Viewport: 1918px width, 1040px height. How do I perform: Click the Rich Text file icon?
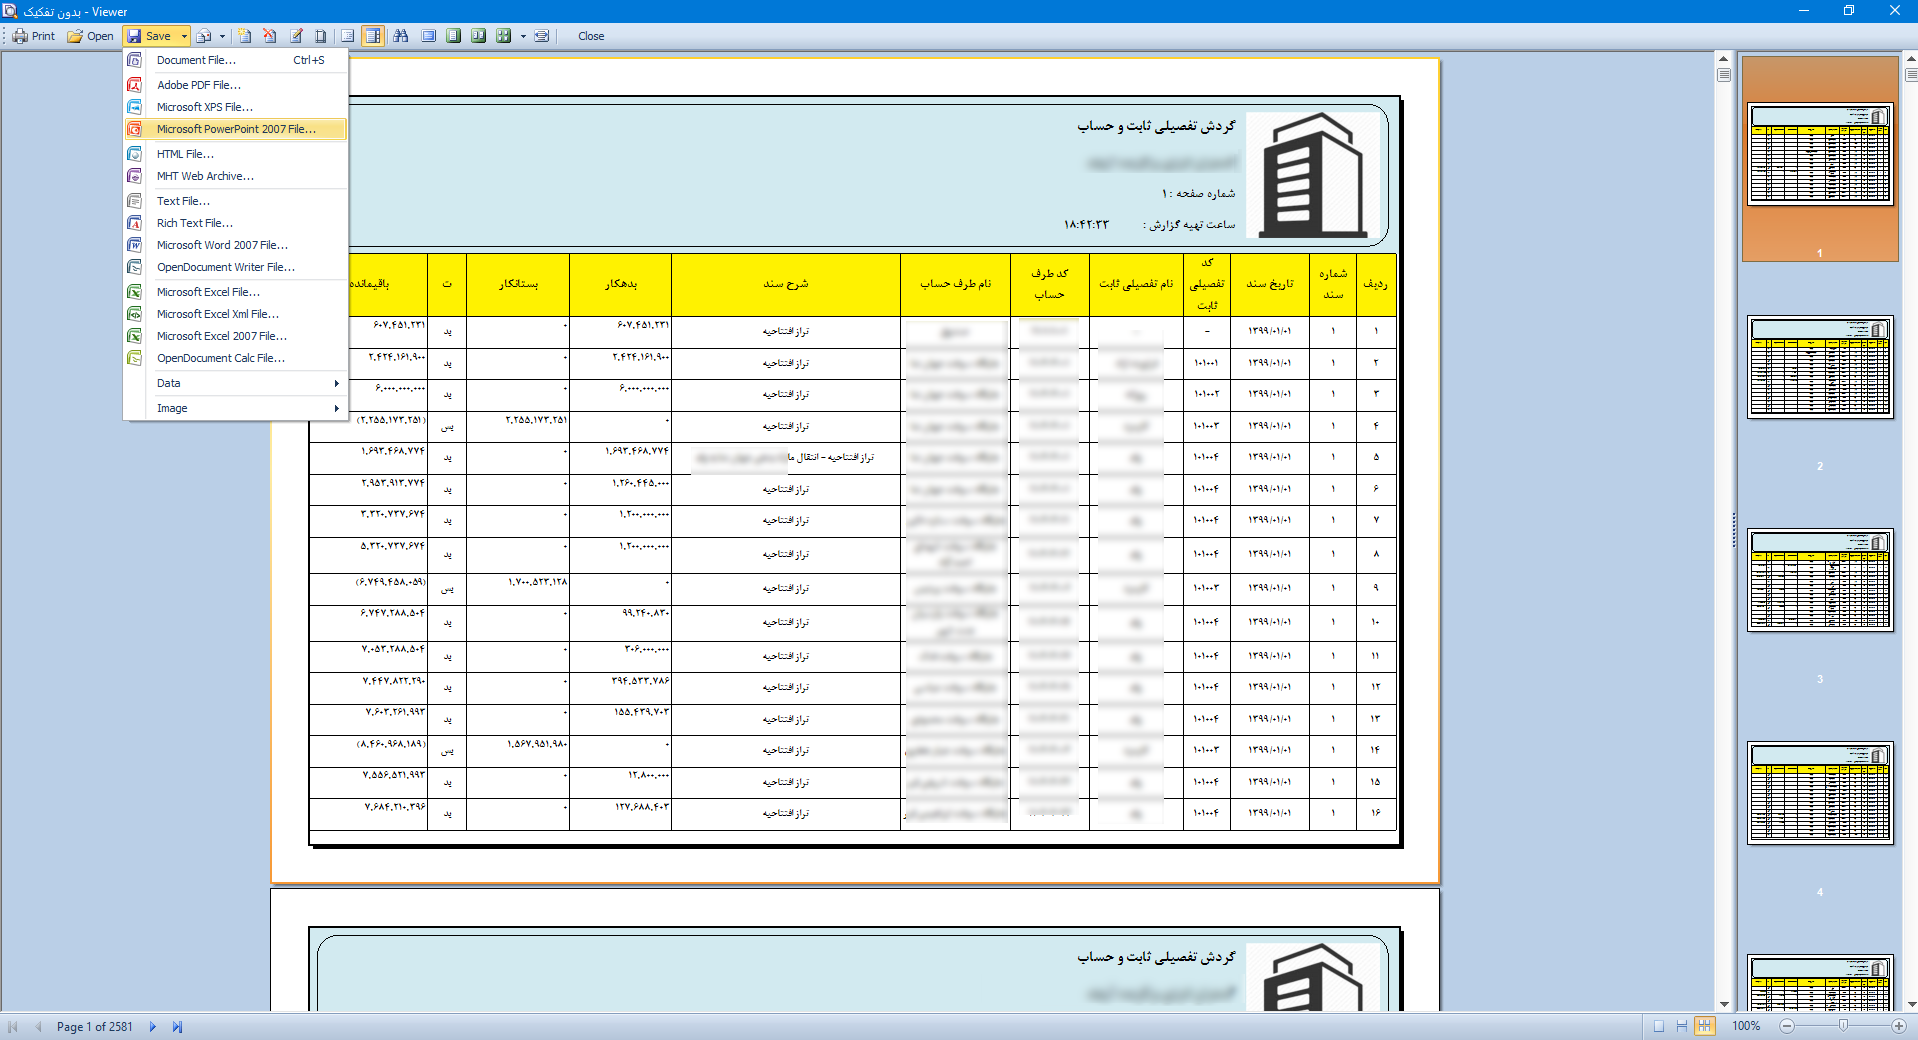tap(134, 223)
